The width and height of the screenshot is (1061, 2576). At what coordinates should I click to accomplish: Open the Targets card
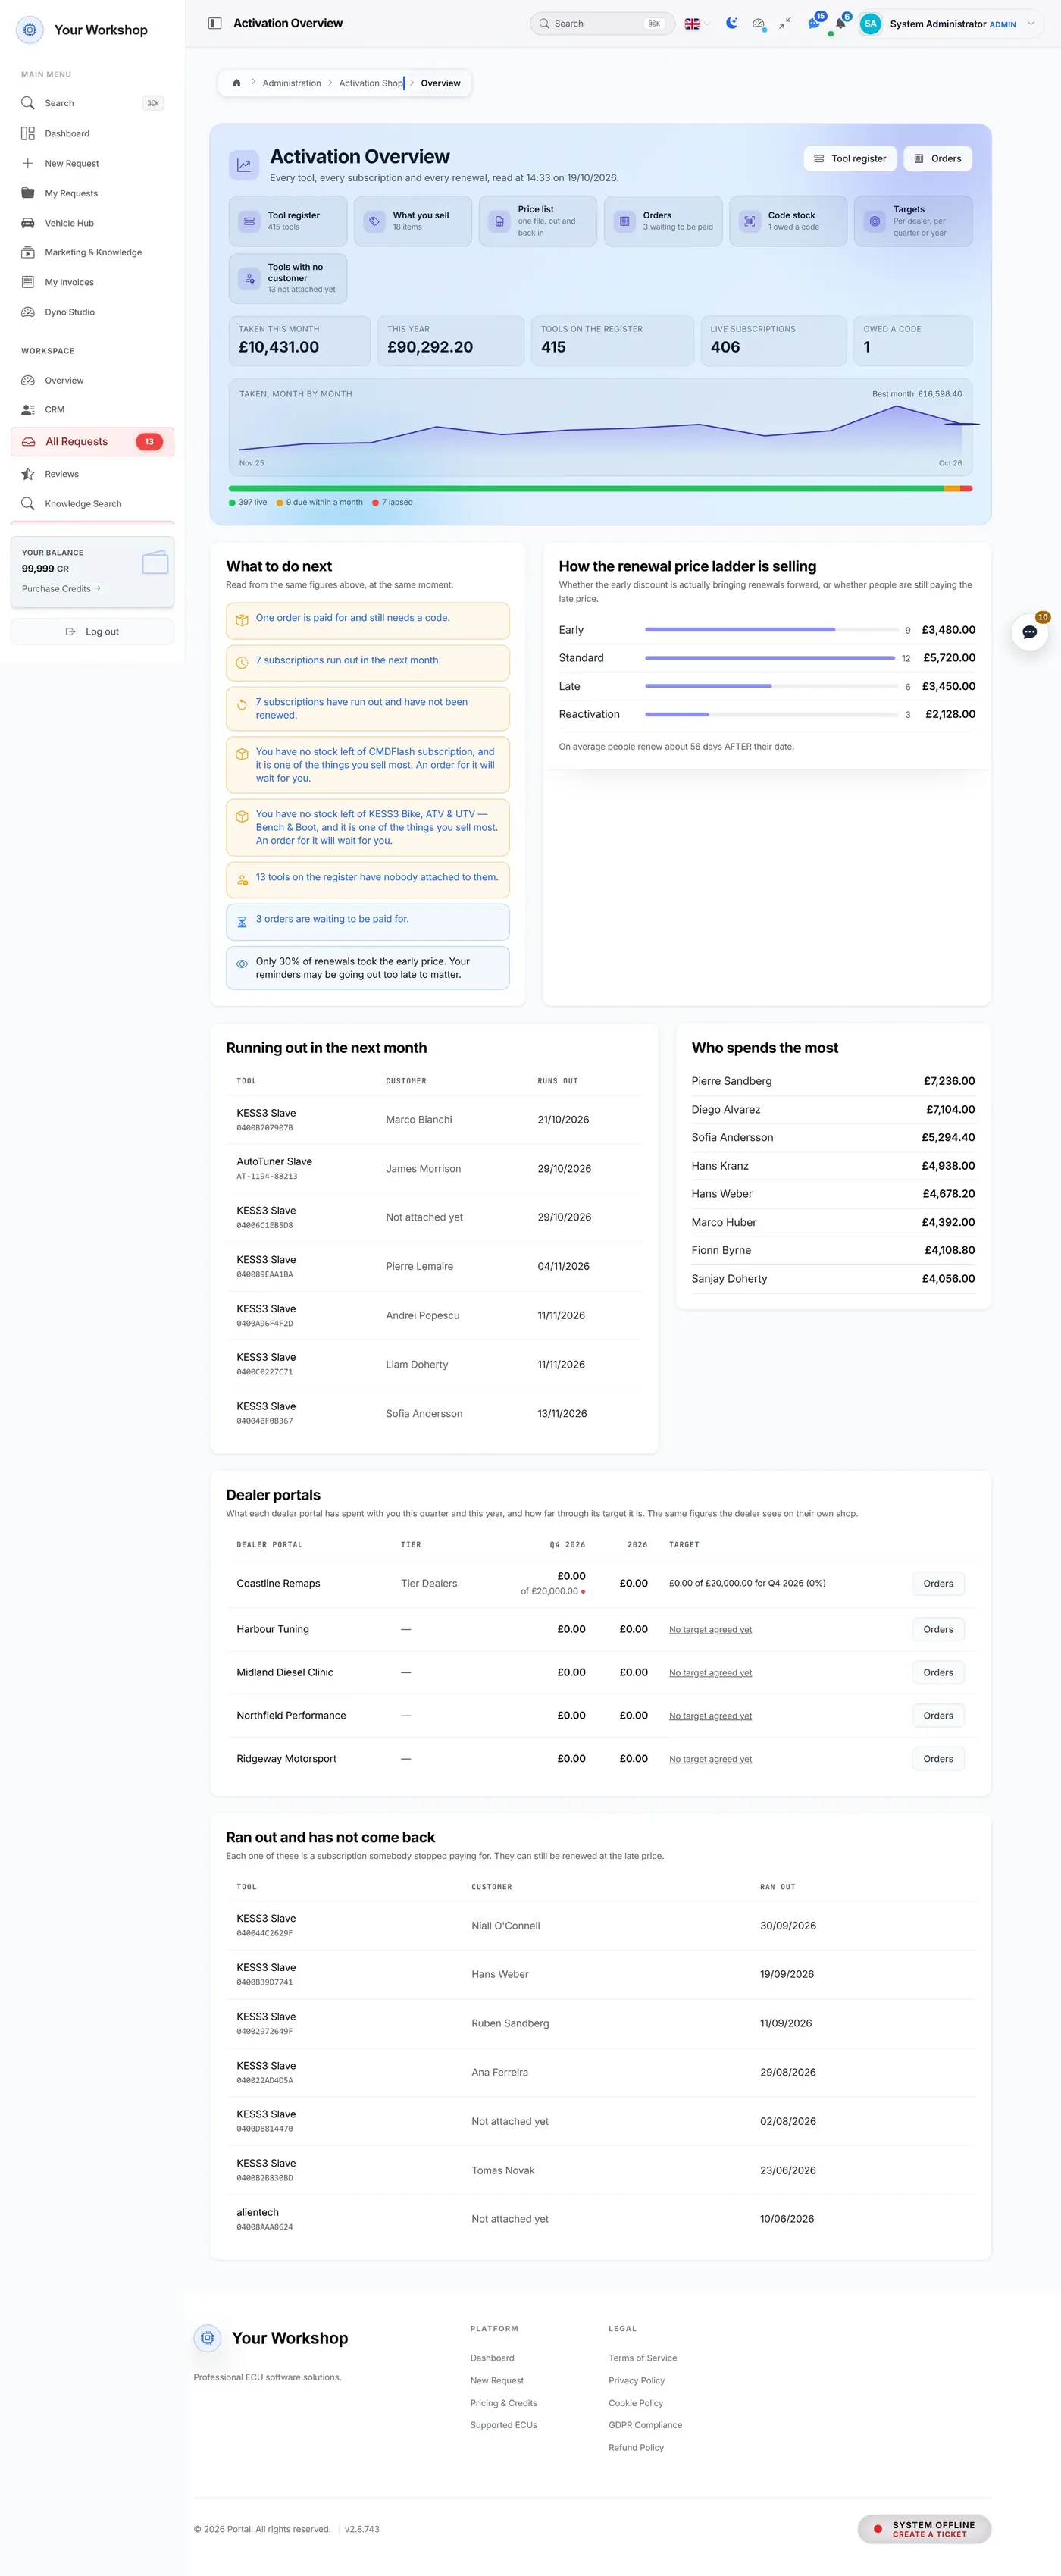[913, 221]
